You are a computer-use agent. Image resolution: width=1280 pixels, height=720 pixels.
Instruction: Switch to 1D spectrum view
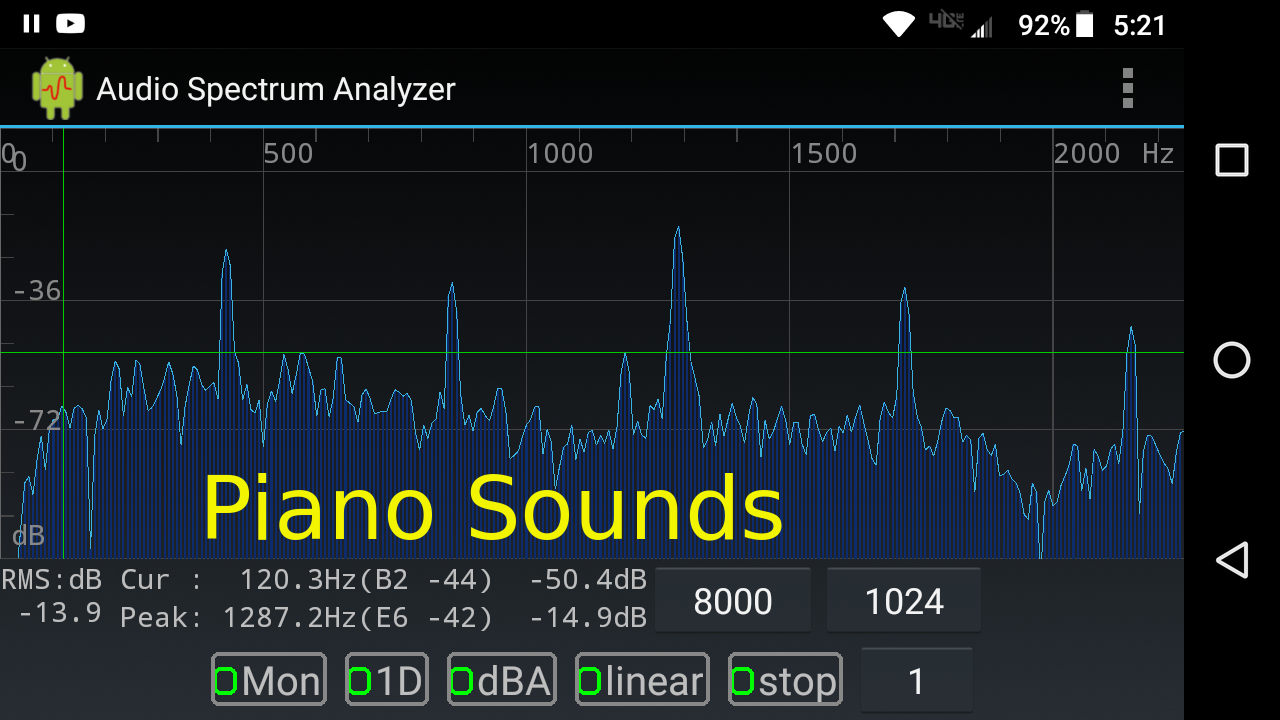387,678
